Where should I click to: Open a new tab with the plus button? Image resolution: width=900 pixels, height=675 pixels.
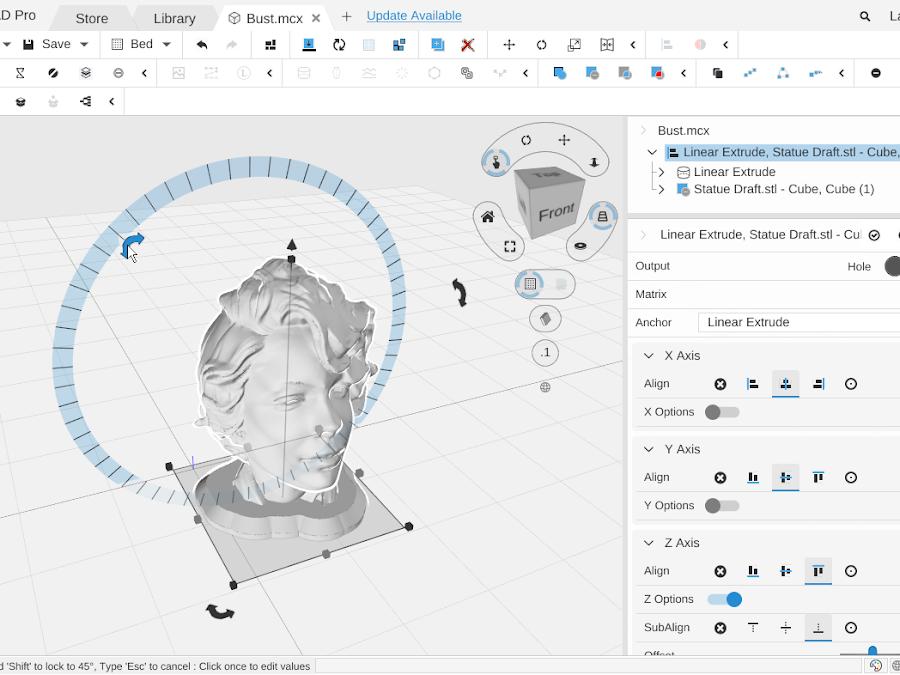(346, 16)
